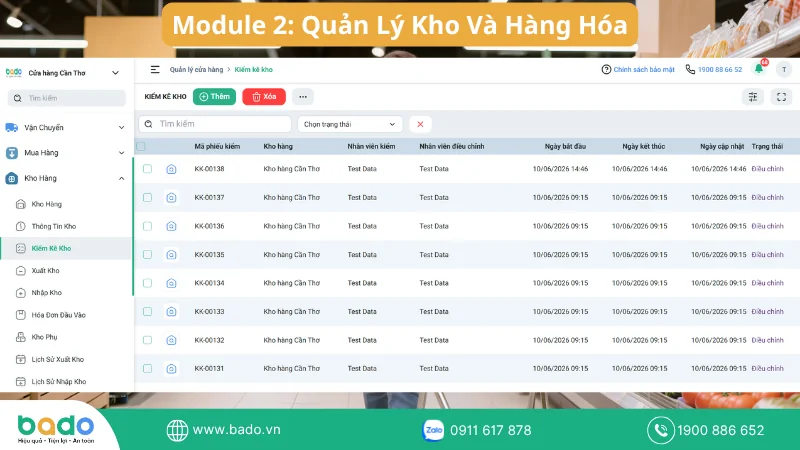Click the Mua Hàng sidebar icon
The height and width of the screenshot is (450, 800).
12,153
